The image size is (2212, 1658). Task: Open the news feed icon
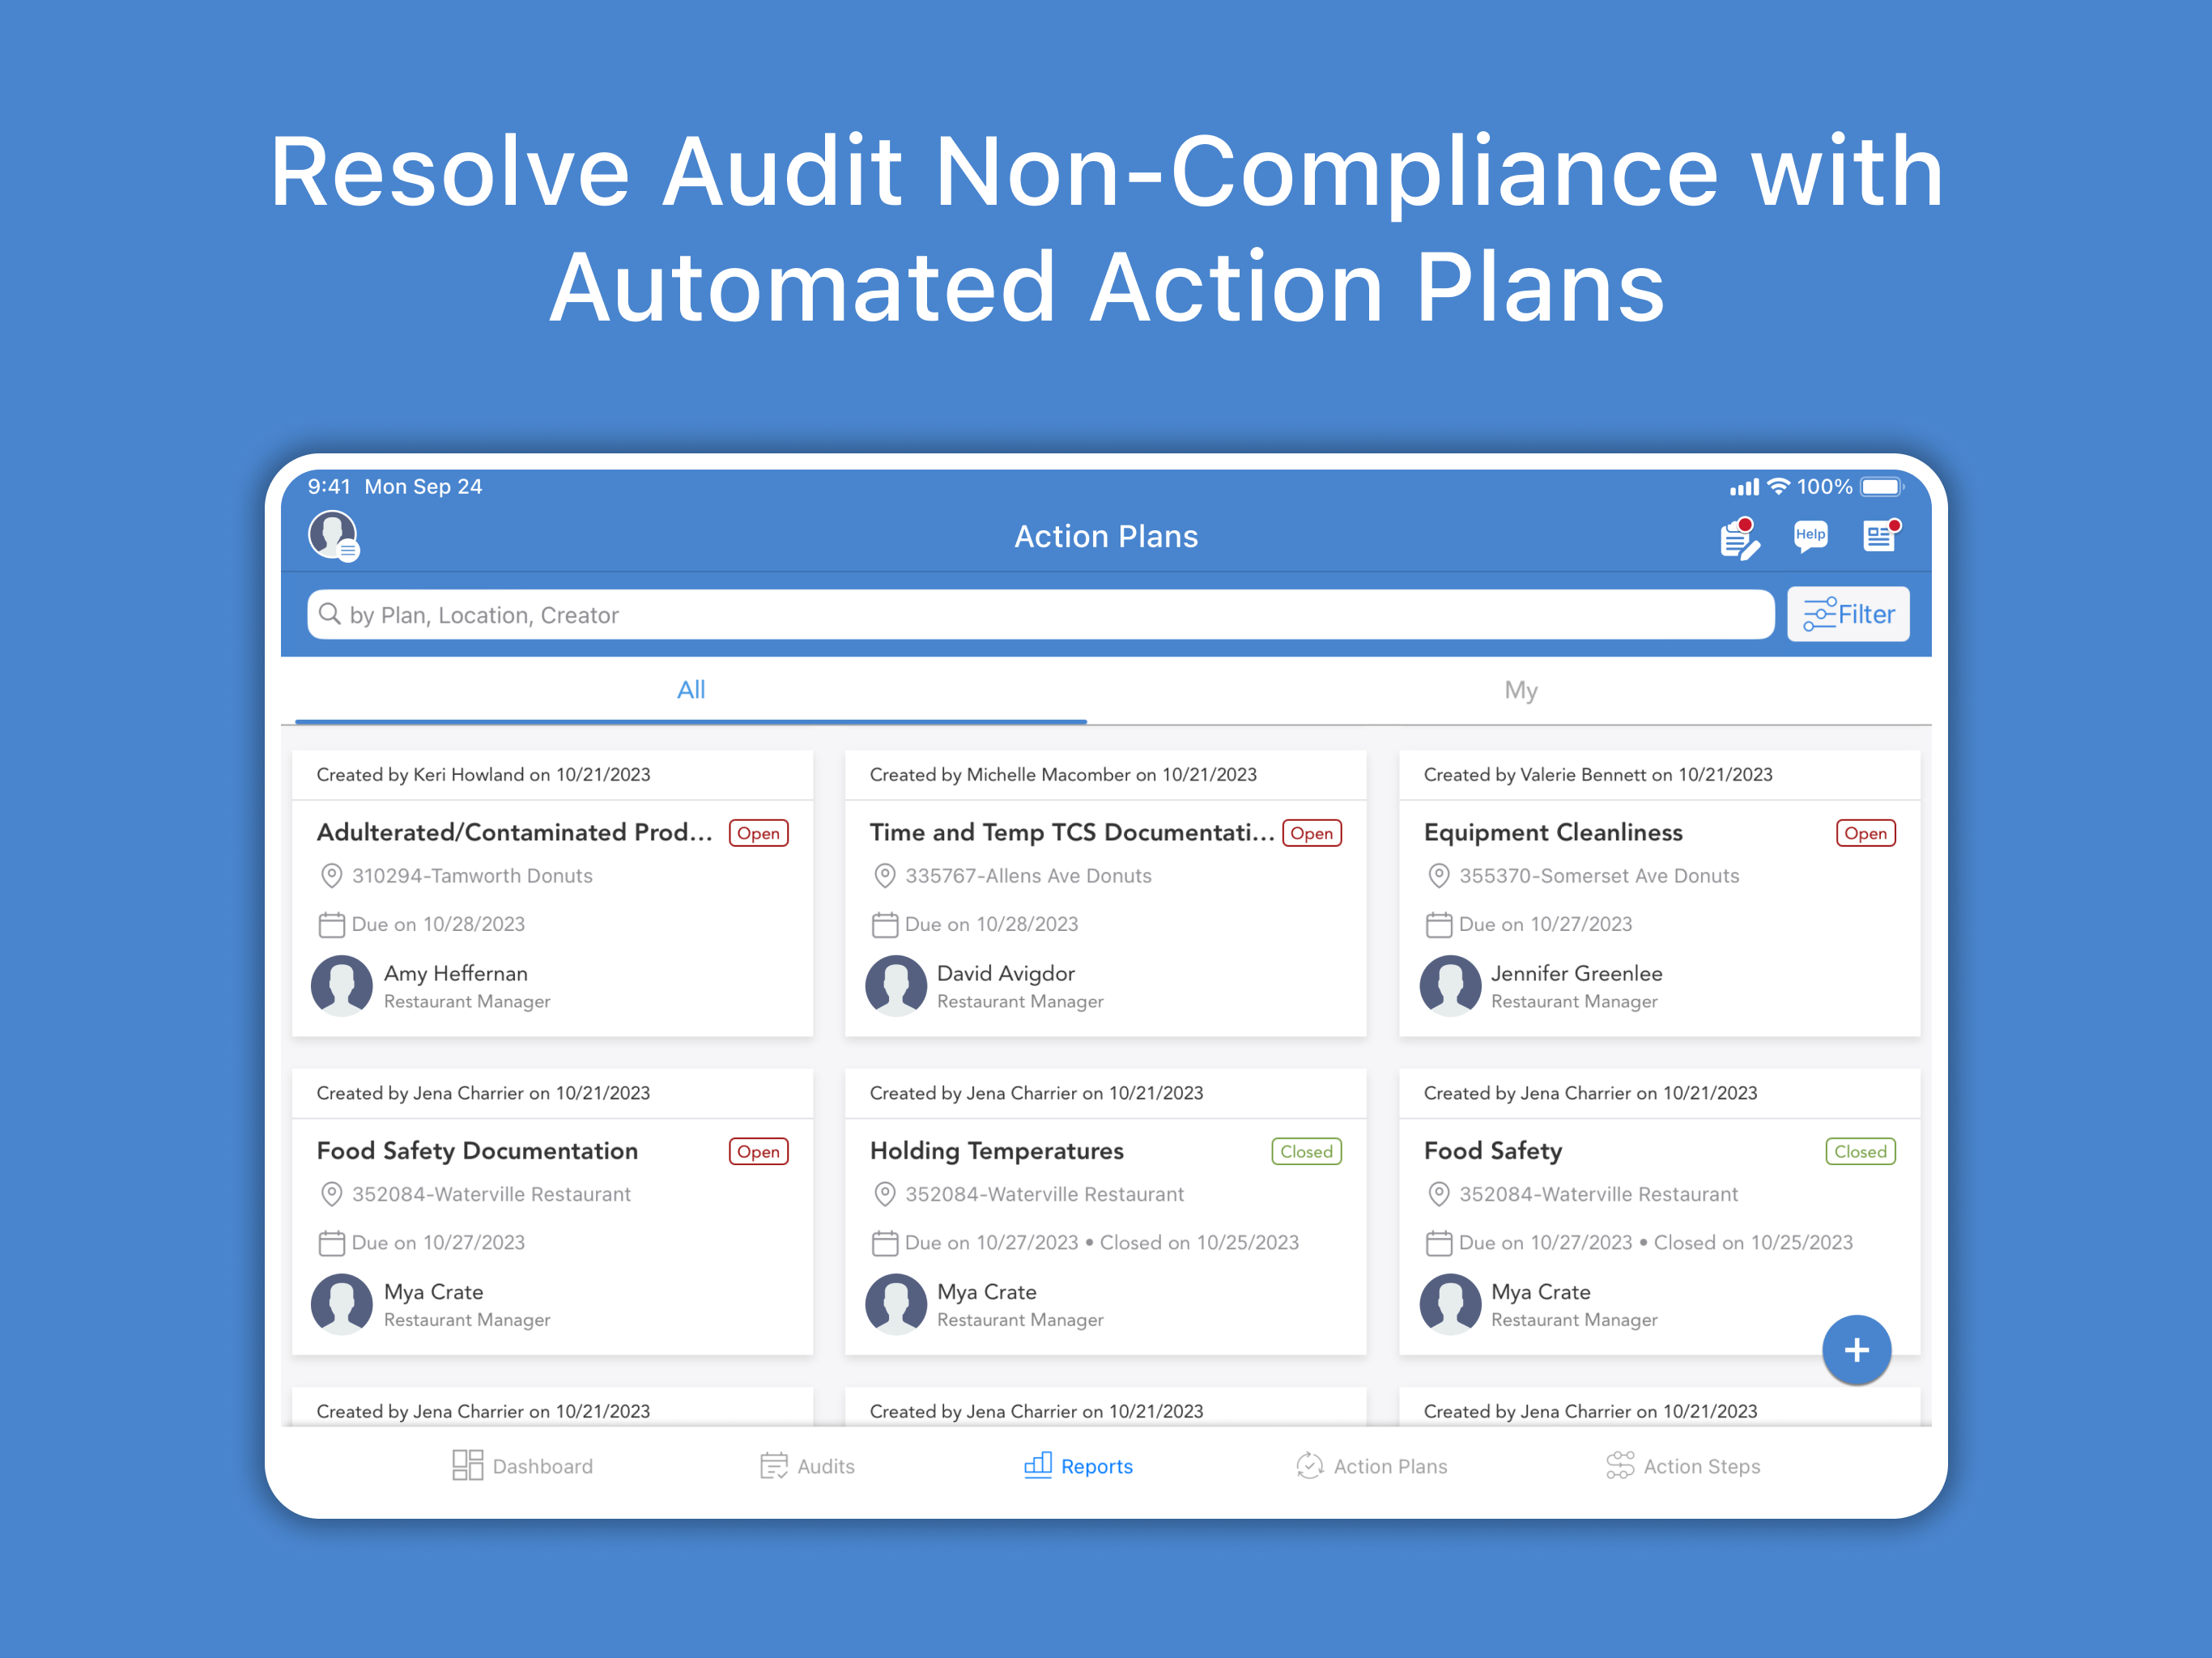pos(1881,536)
